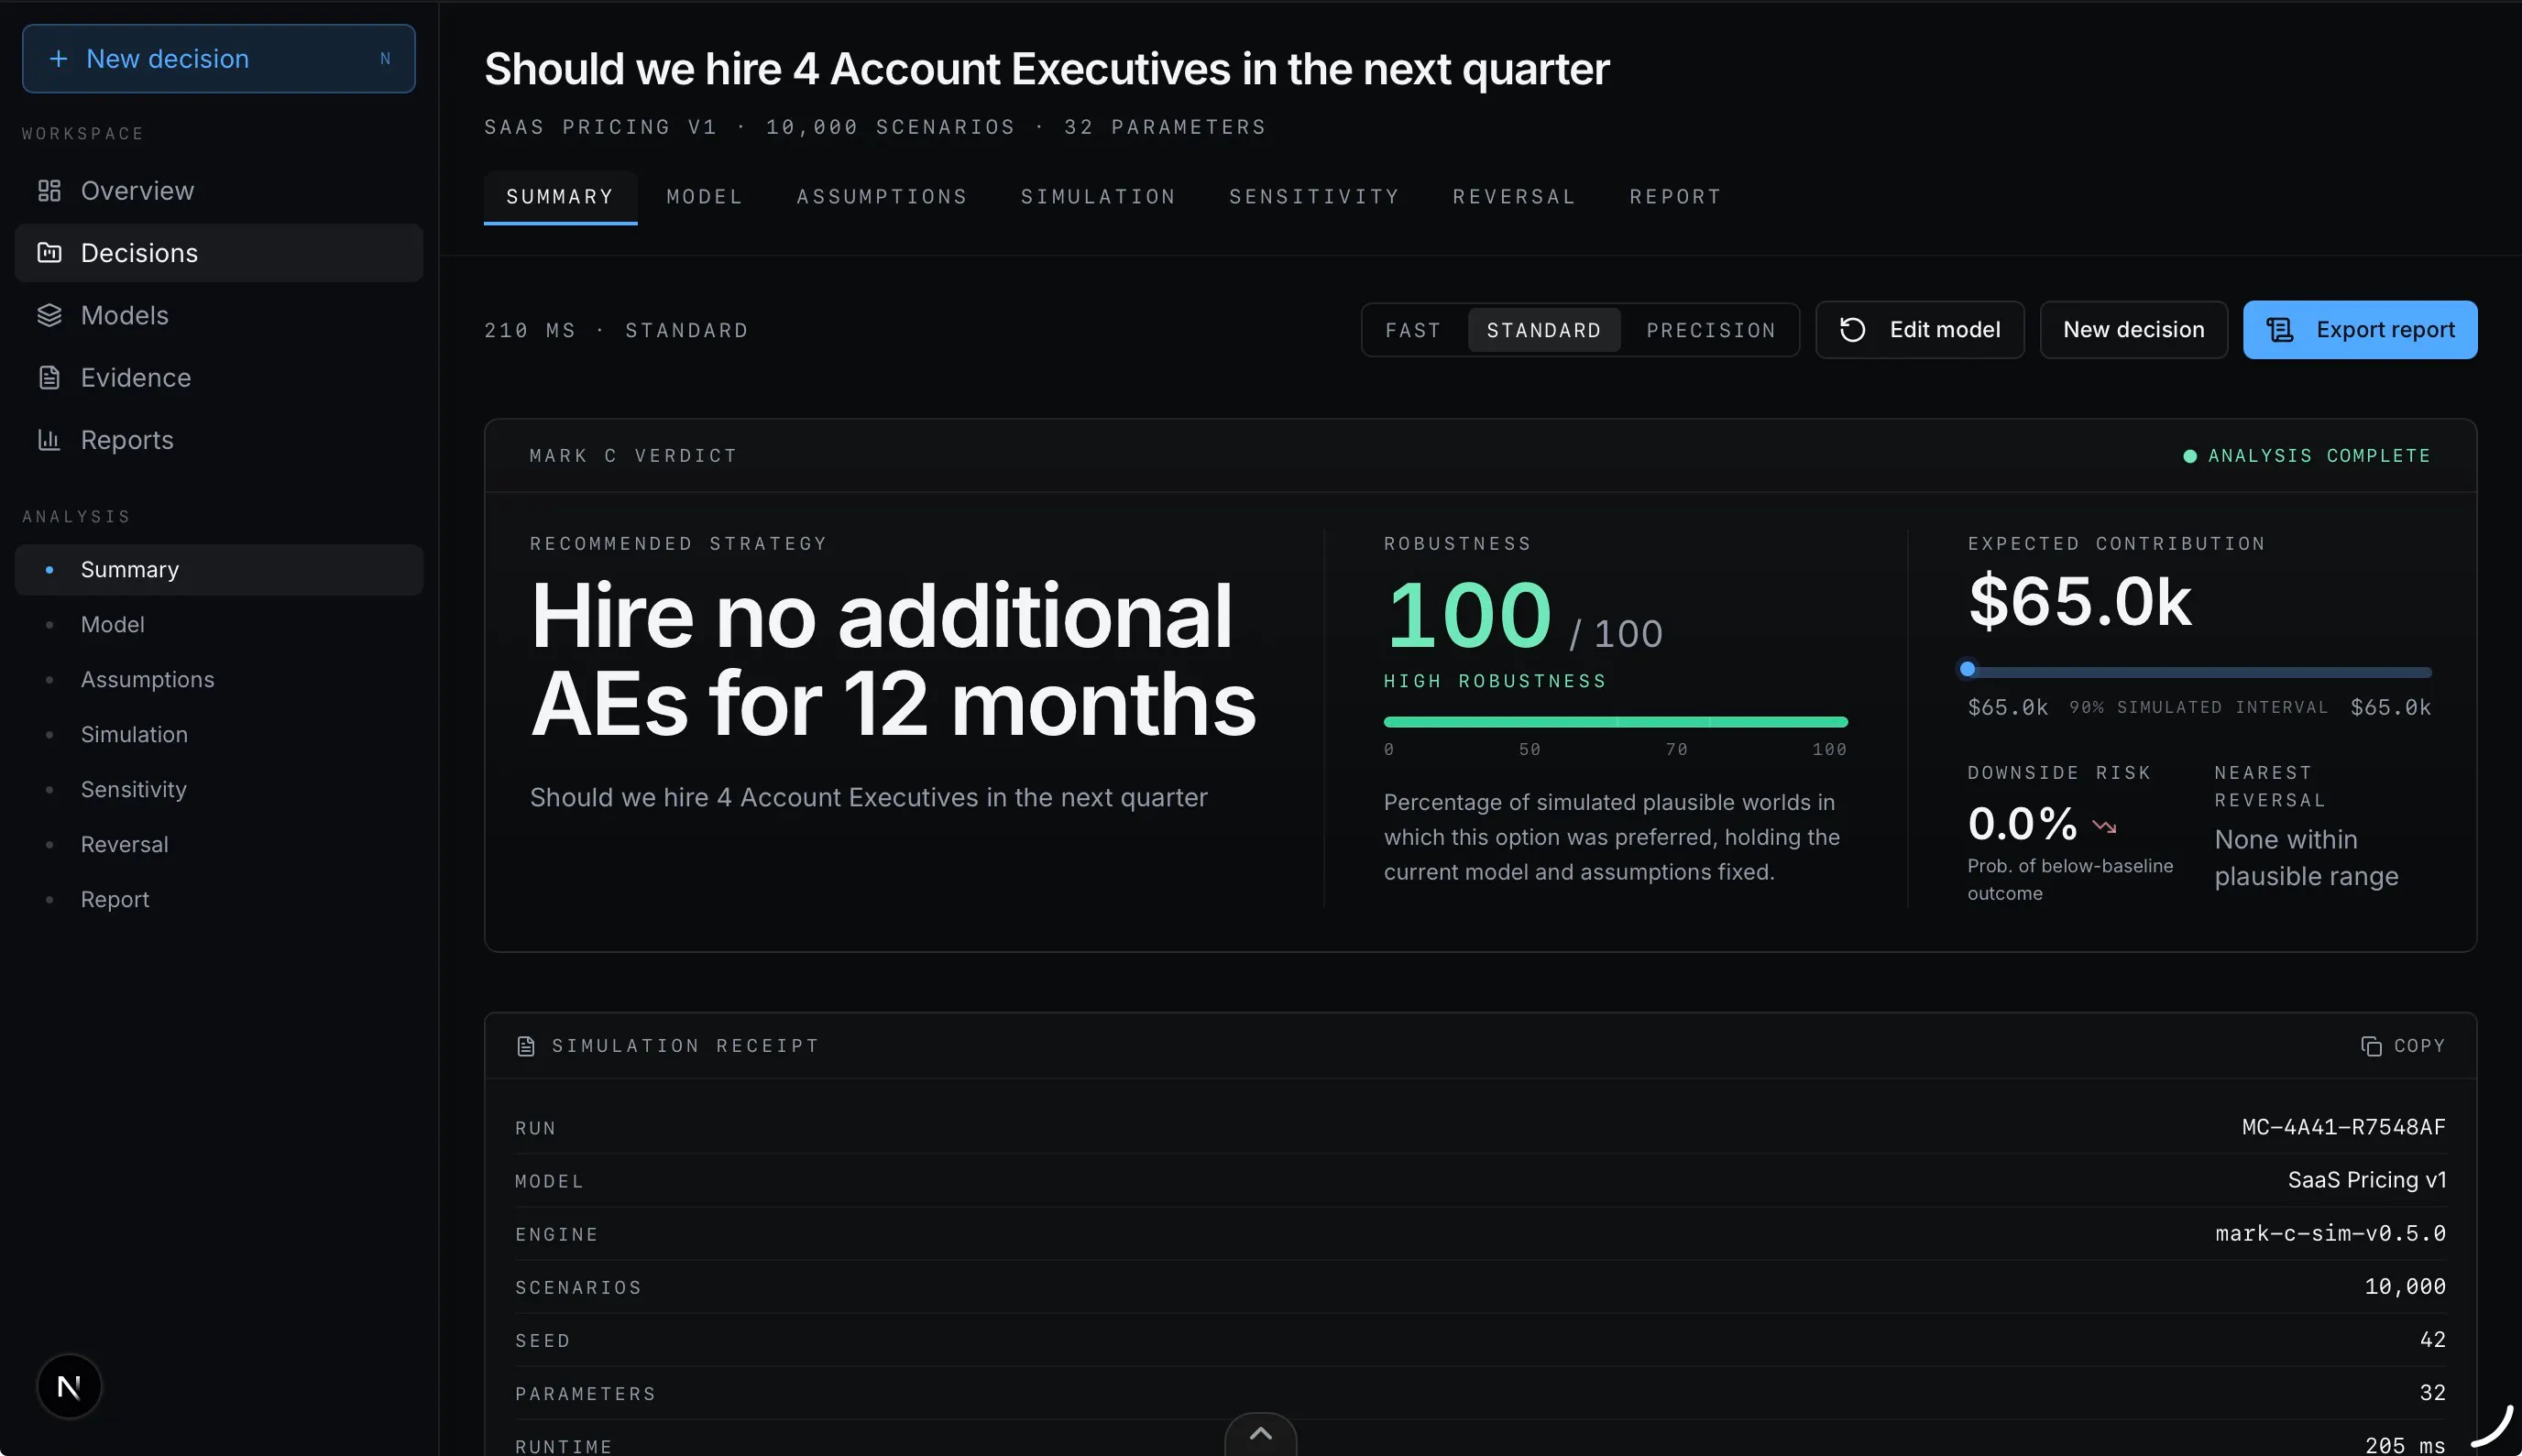Image resolution: width=2522 pixels, height=1456 pixels.
Task: Click the 'Hire no additional AEs' recommendation heading
Action: click(892, 660)
